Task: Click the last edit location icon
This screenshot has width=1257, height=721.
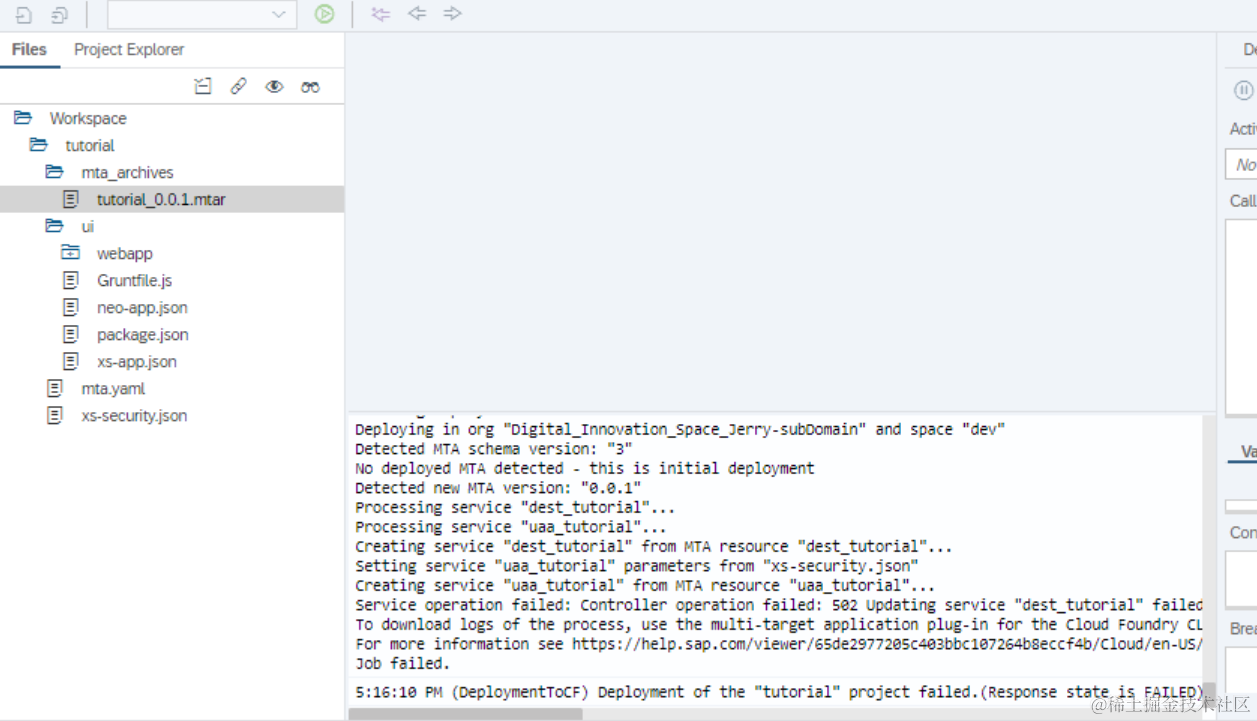Action: [380, 14]
